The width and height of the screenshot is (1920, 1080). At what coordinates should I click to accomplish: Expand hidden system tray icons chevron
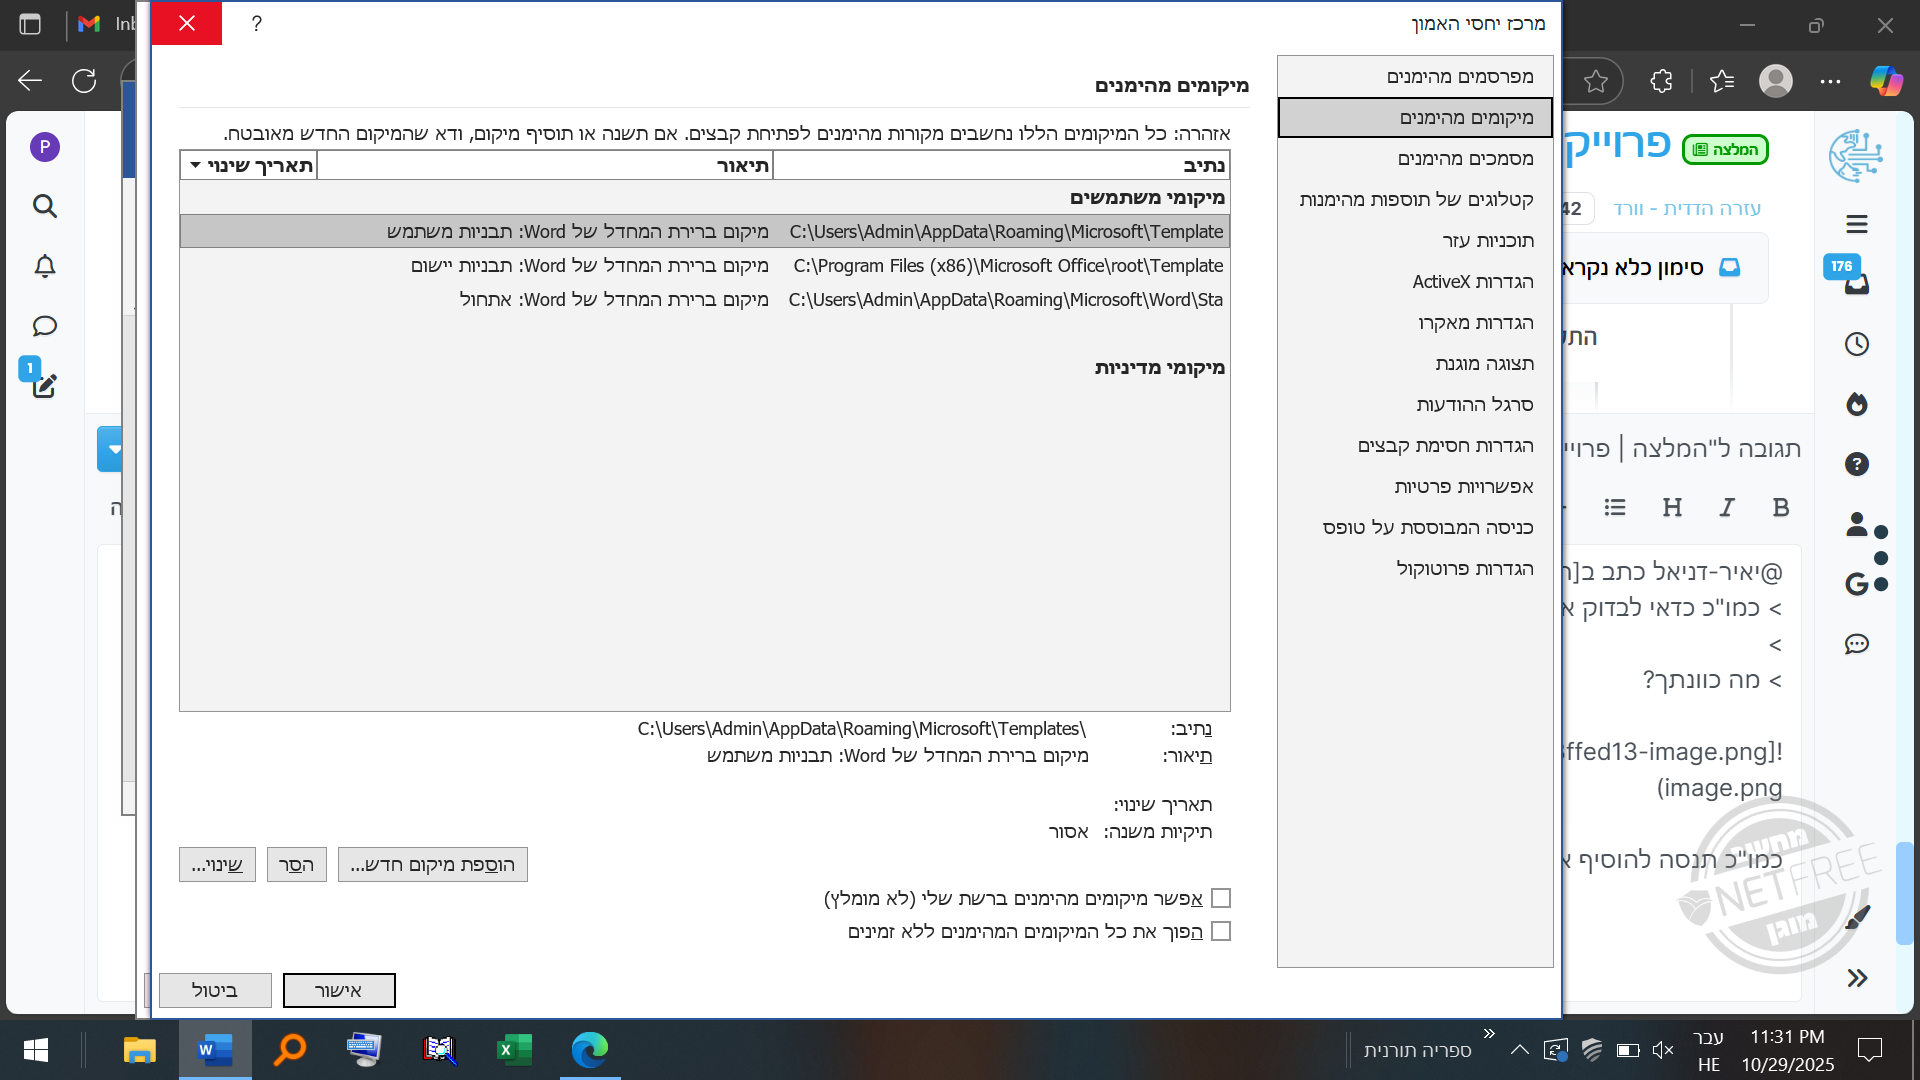pos(1519,1050)
